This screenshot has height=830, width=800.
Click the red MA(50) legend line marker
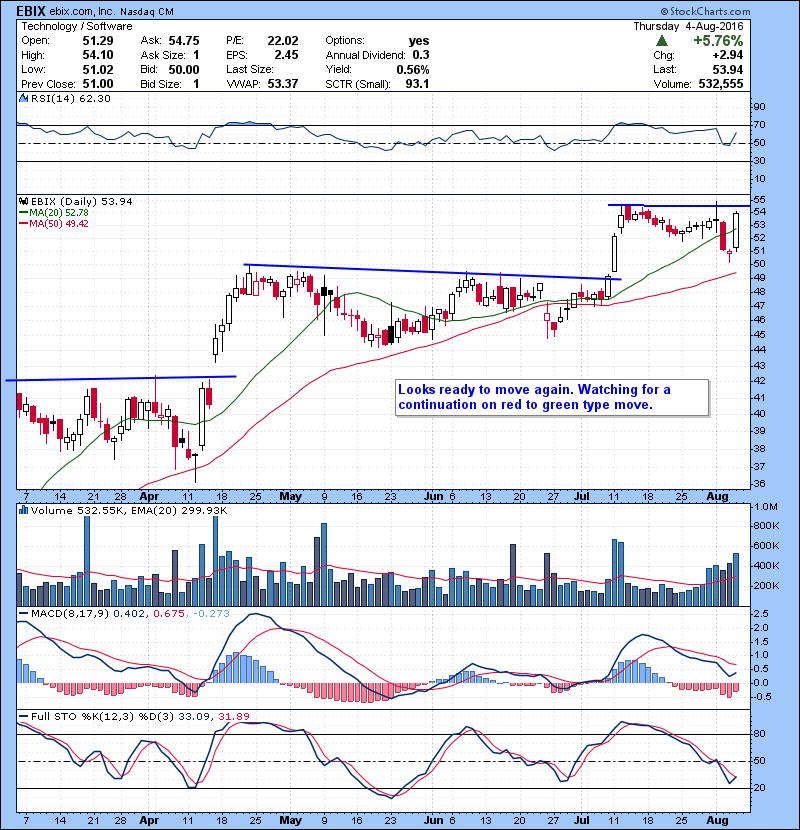pos(23,224)
